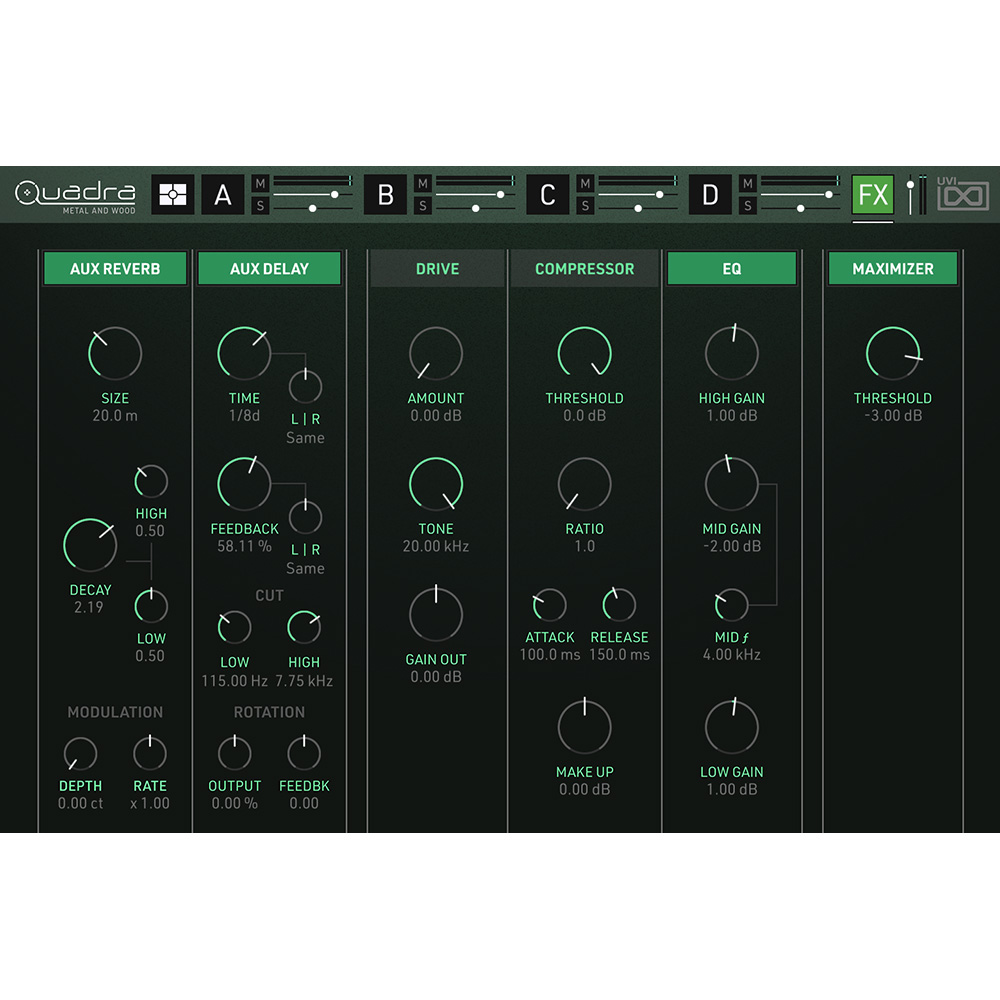Open the FX panel
The height and width of the screenshot is (1000, 1000).
tap(872, 194)
